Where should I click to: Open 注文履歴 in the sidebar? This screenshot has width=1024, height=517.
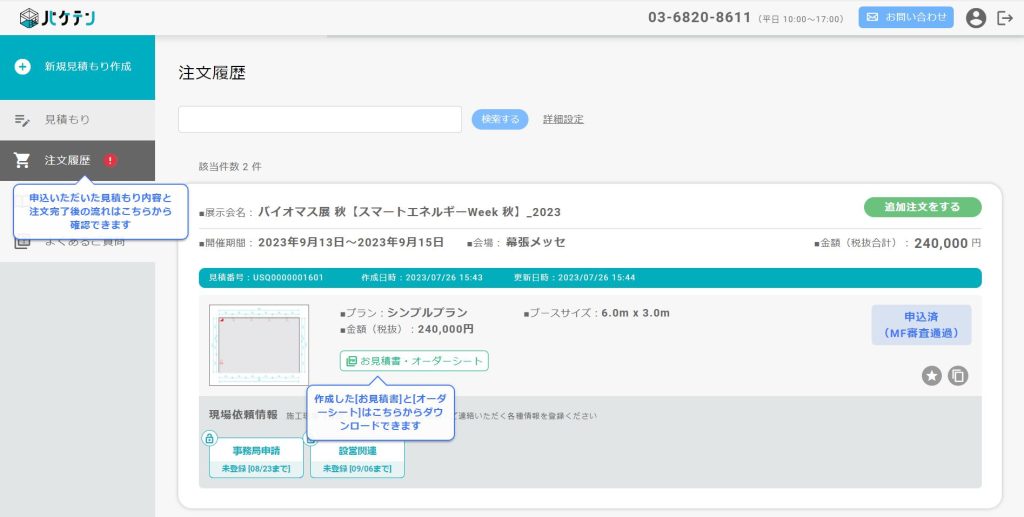[x=77, y=161]
